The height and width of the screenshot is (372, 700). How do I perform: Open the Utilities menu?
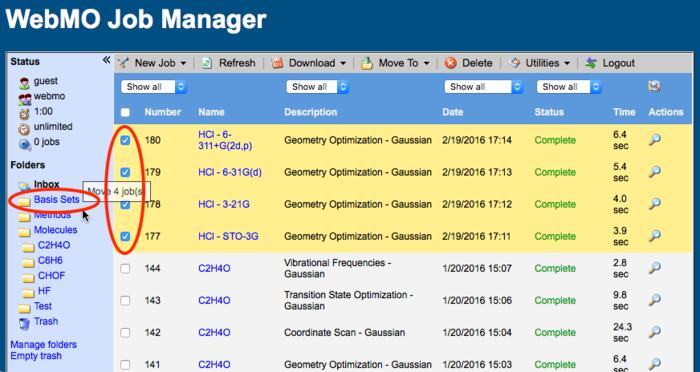(x=540, y=63)
